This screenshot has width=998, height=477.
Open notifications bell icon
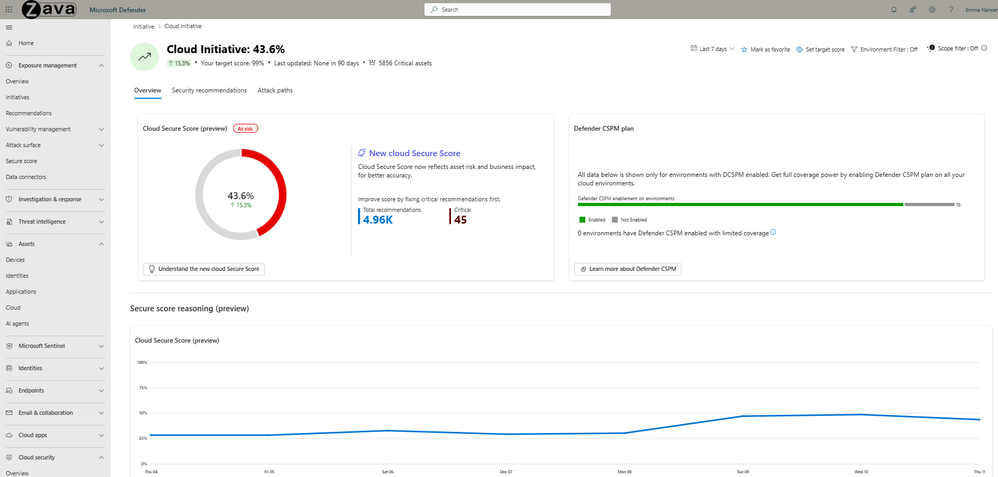click(x=894, y=10)
